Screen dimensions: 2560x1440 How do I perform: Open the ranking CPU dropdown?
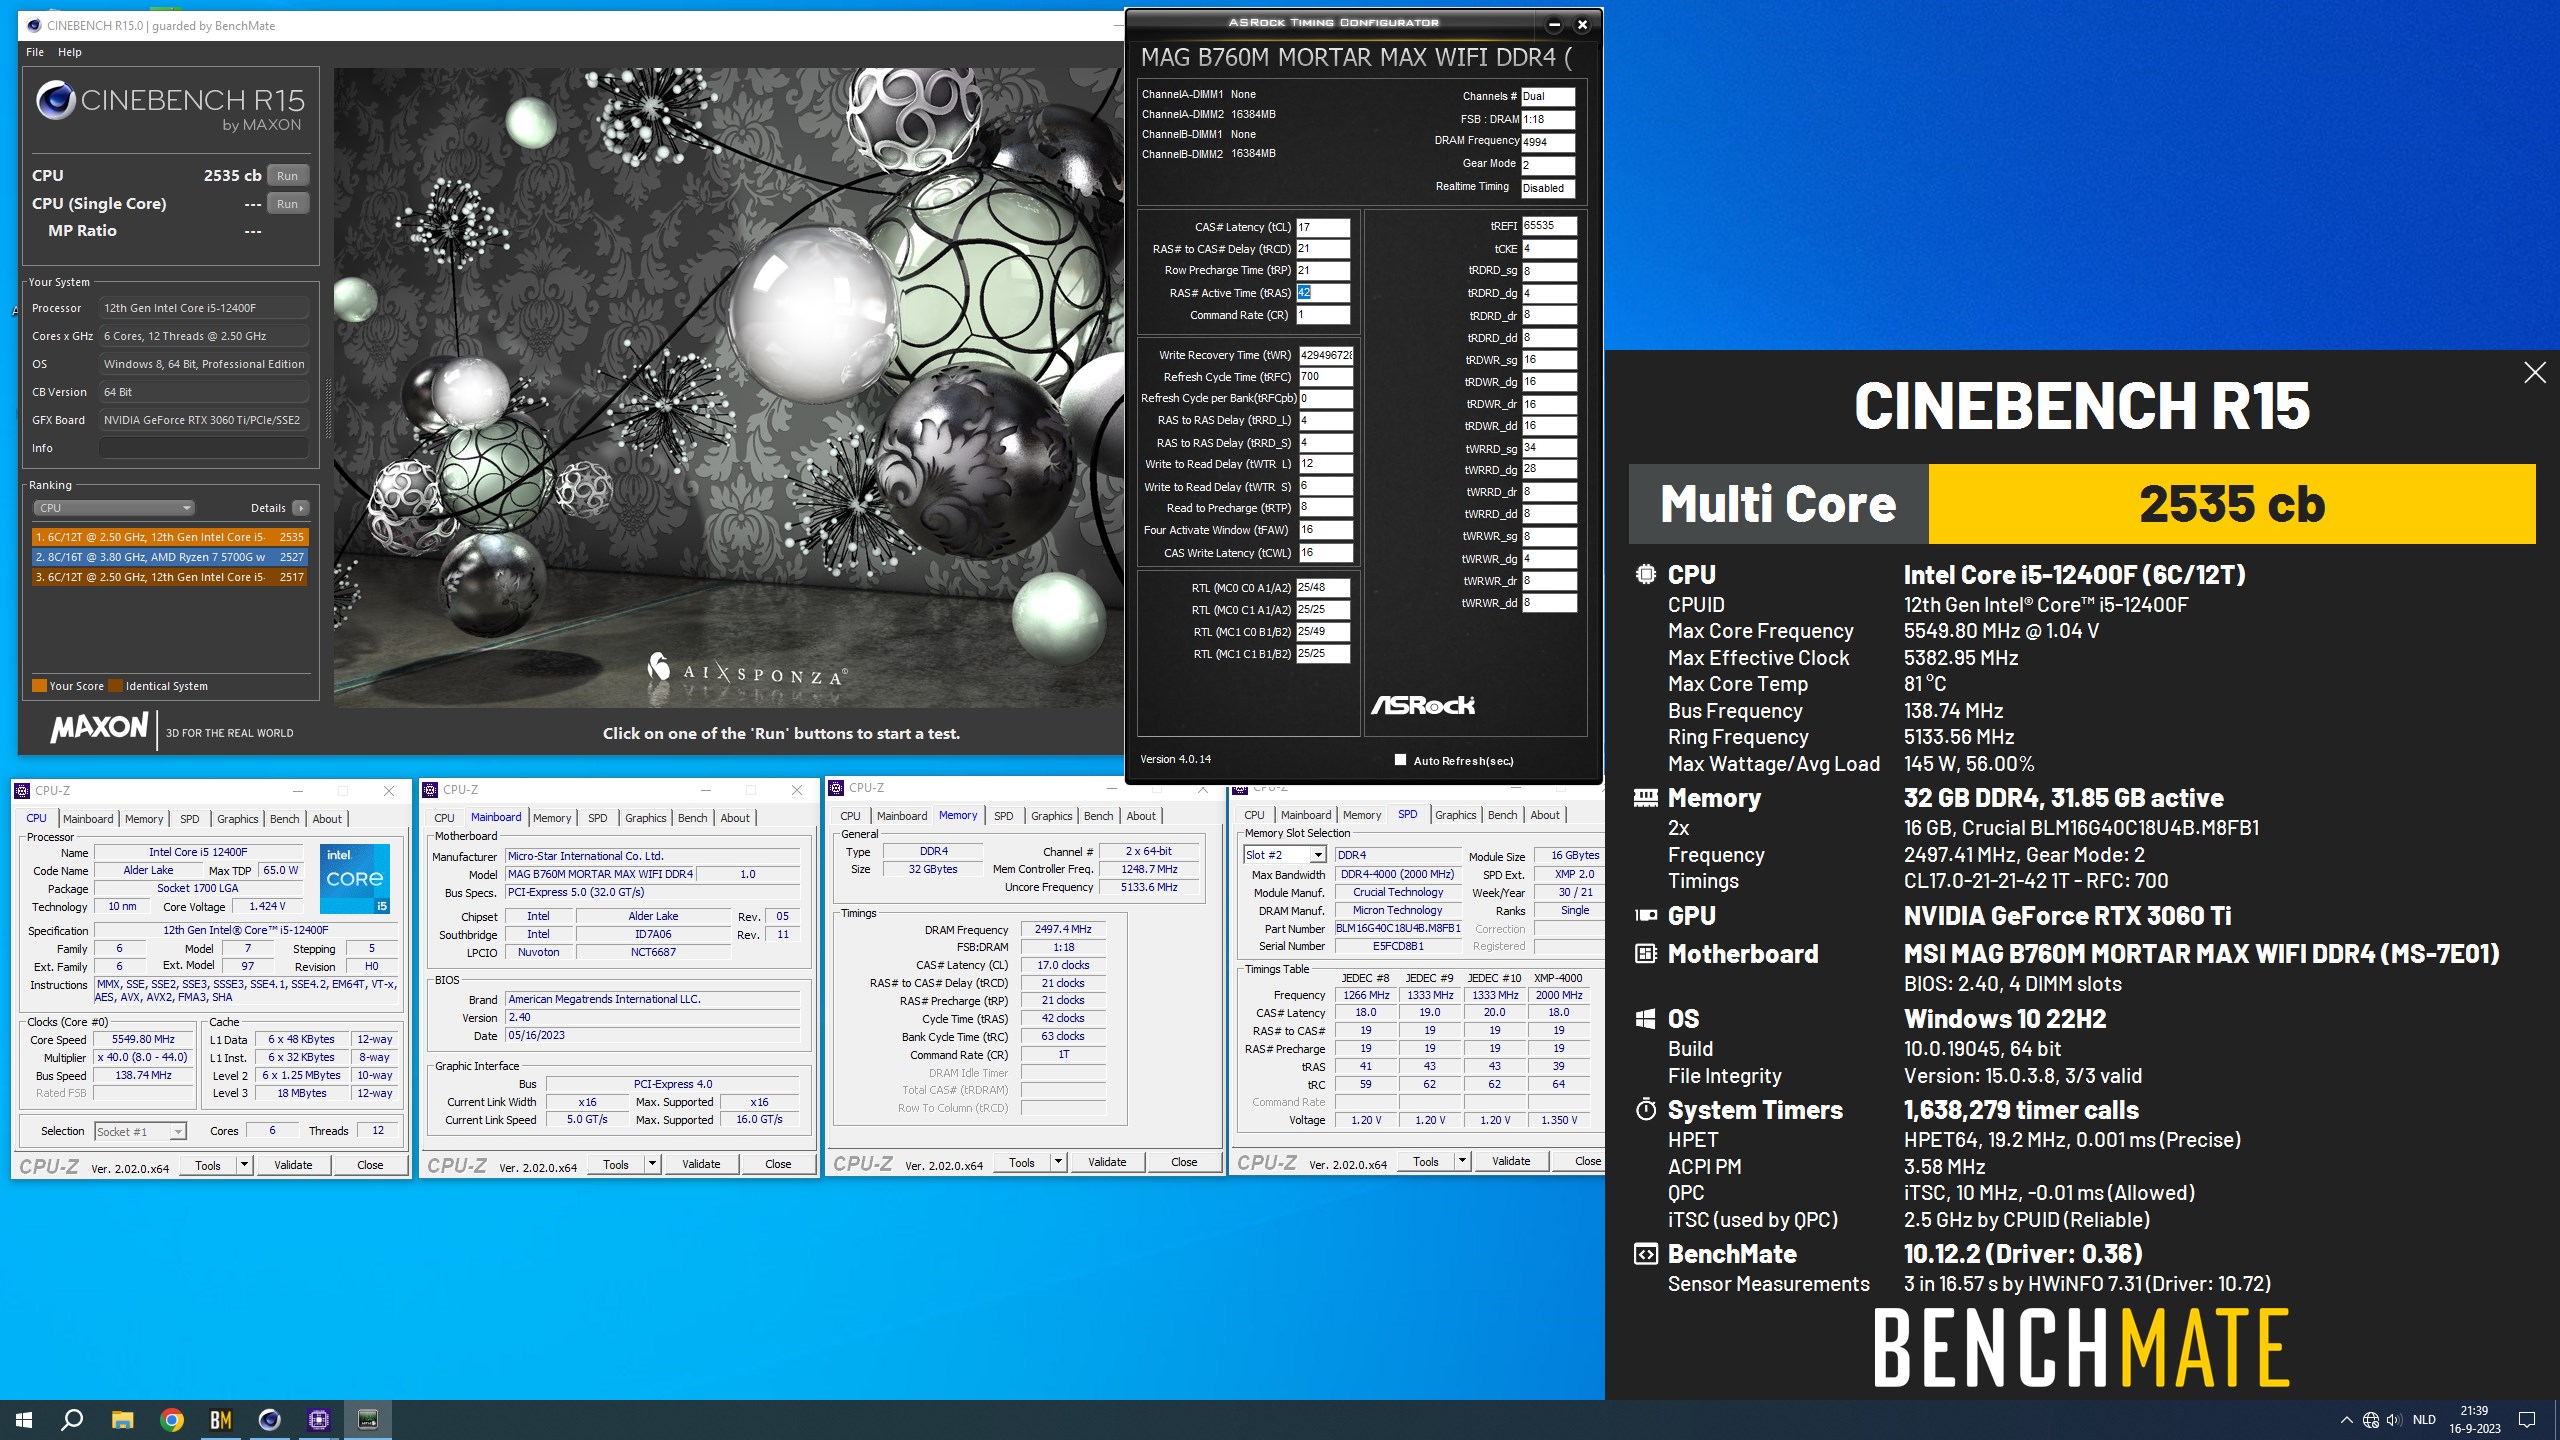tap(113, 508)
